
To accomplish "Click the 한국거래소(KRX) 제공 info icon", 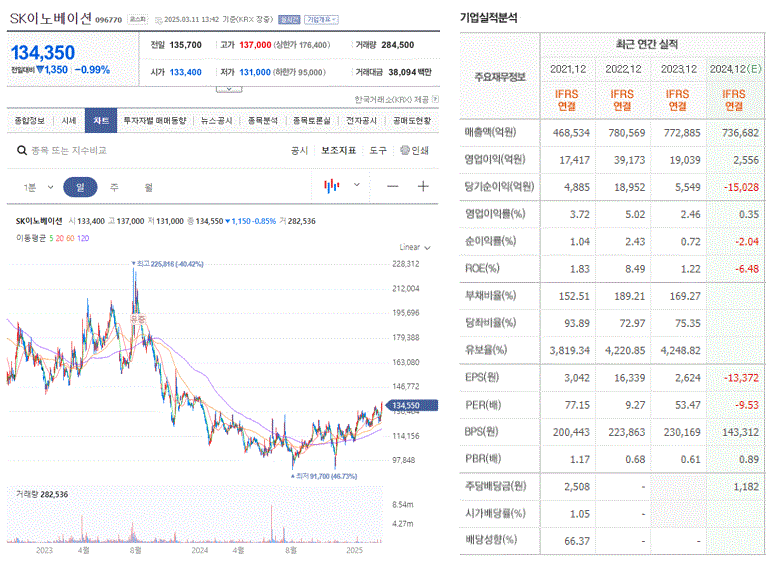I will pos(435,99).
